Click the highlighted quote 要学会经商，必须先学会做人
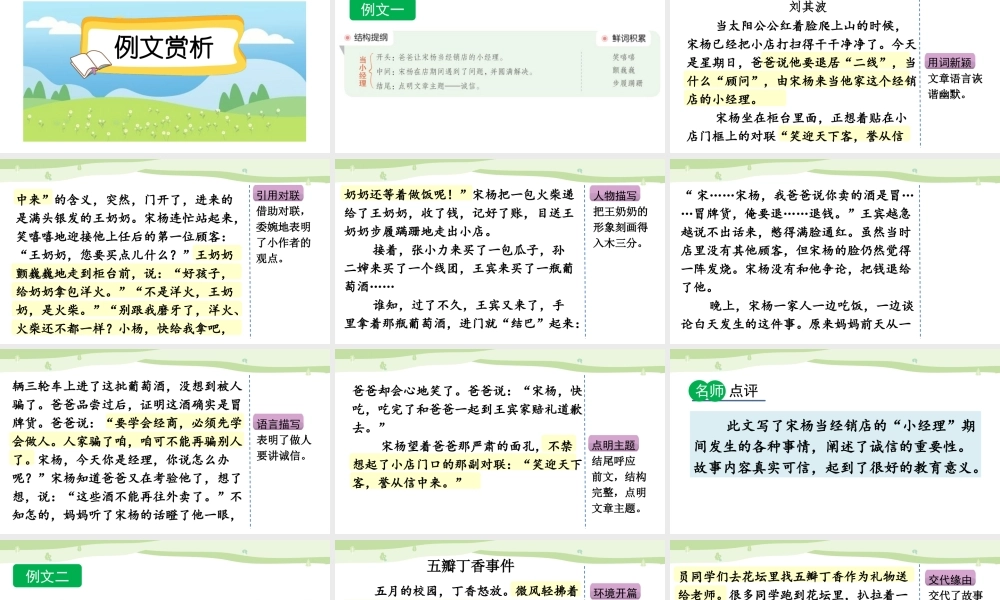This screenshot has width=1000, height=600. pos(128,441)
